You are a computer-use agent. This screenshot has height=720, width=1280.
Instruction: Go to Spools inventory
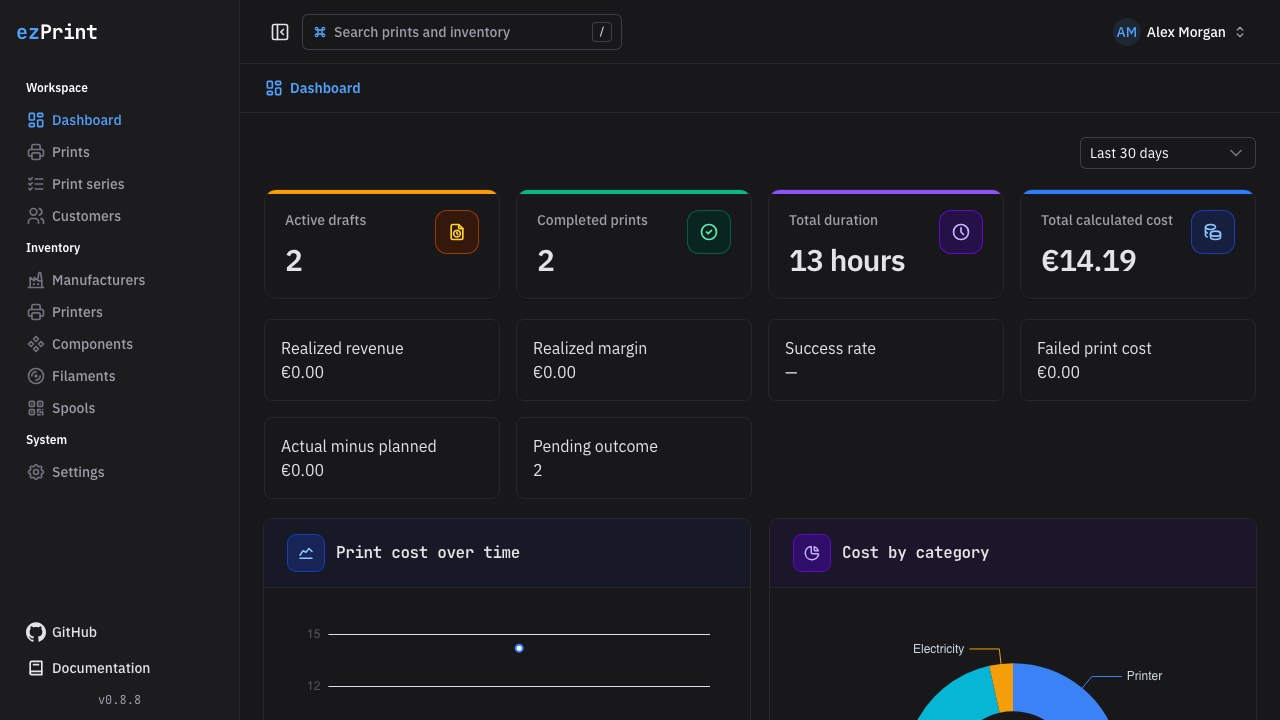pyautogui.click(x=120, y=408)
